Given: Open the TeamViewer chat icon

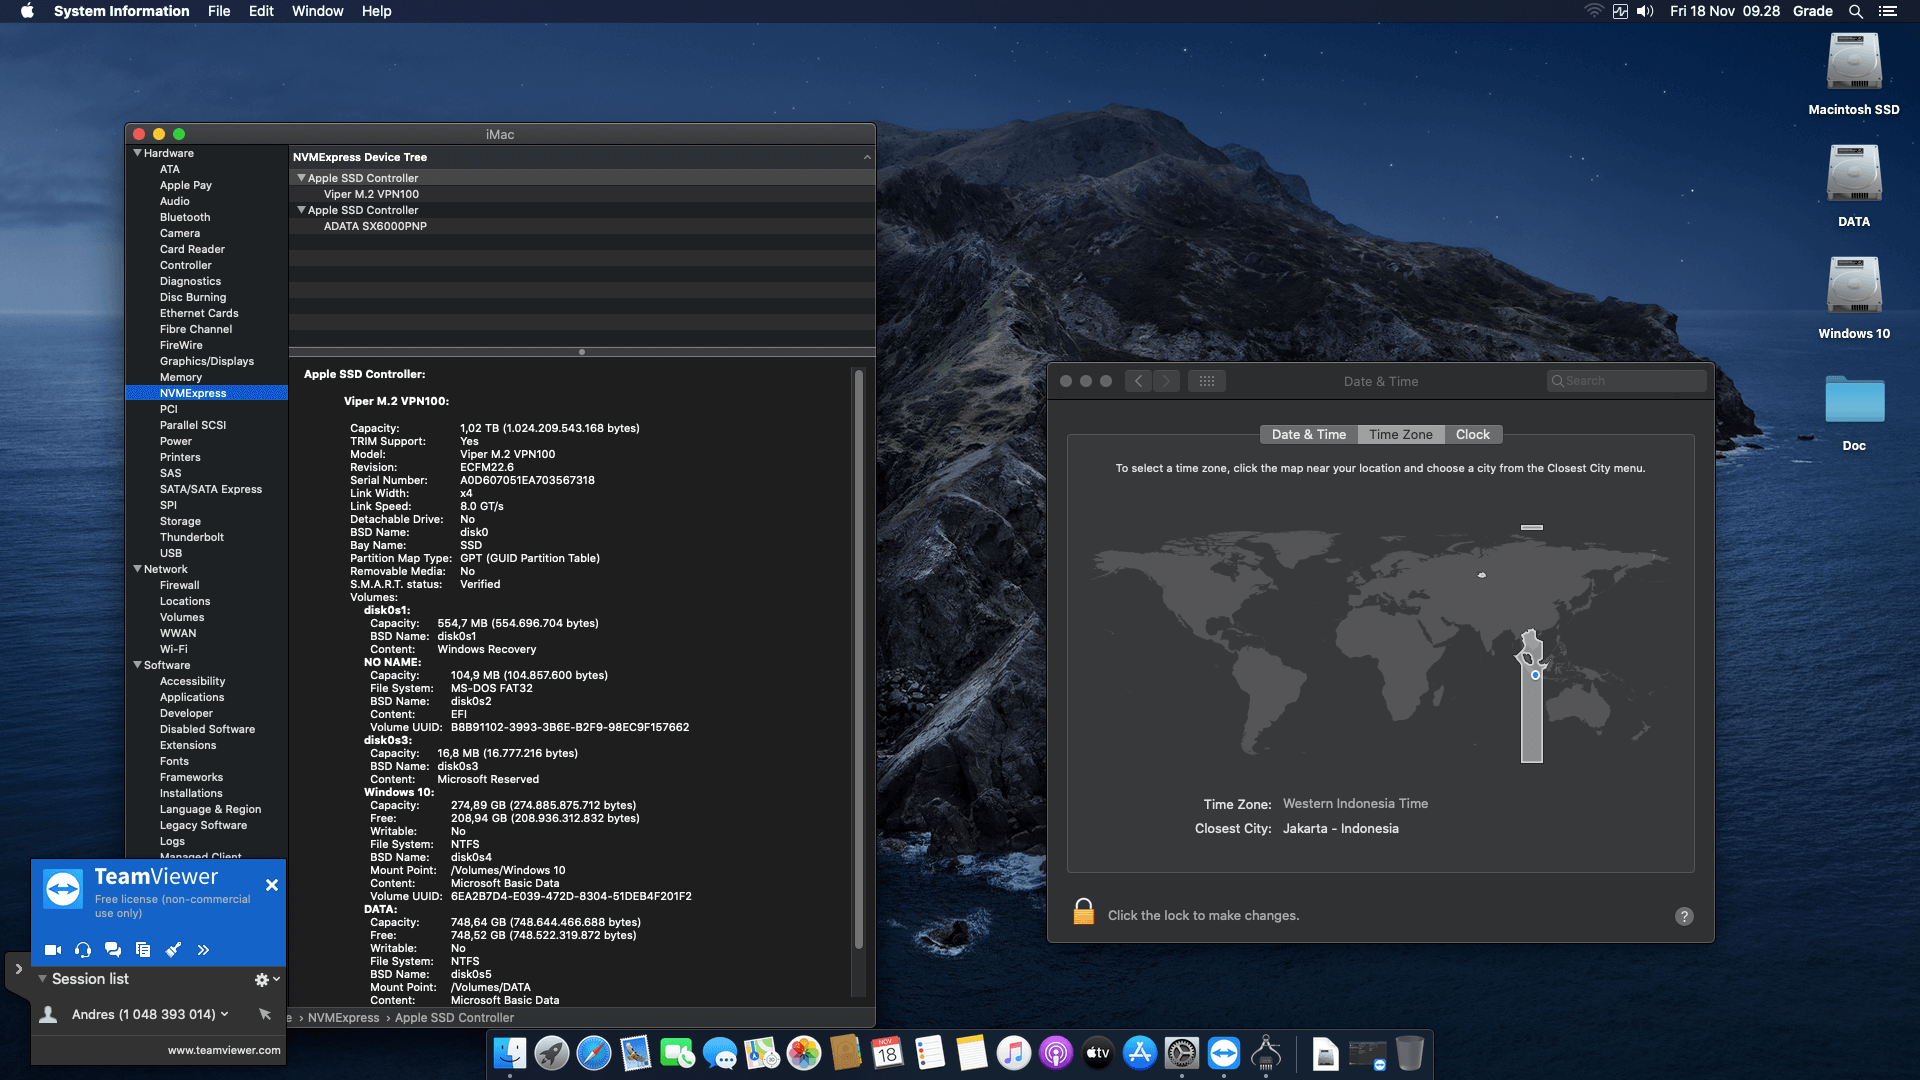Looking at the screenshot, I should tap(112, 950).
